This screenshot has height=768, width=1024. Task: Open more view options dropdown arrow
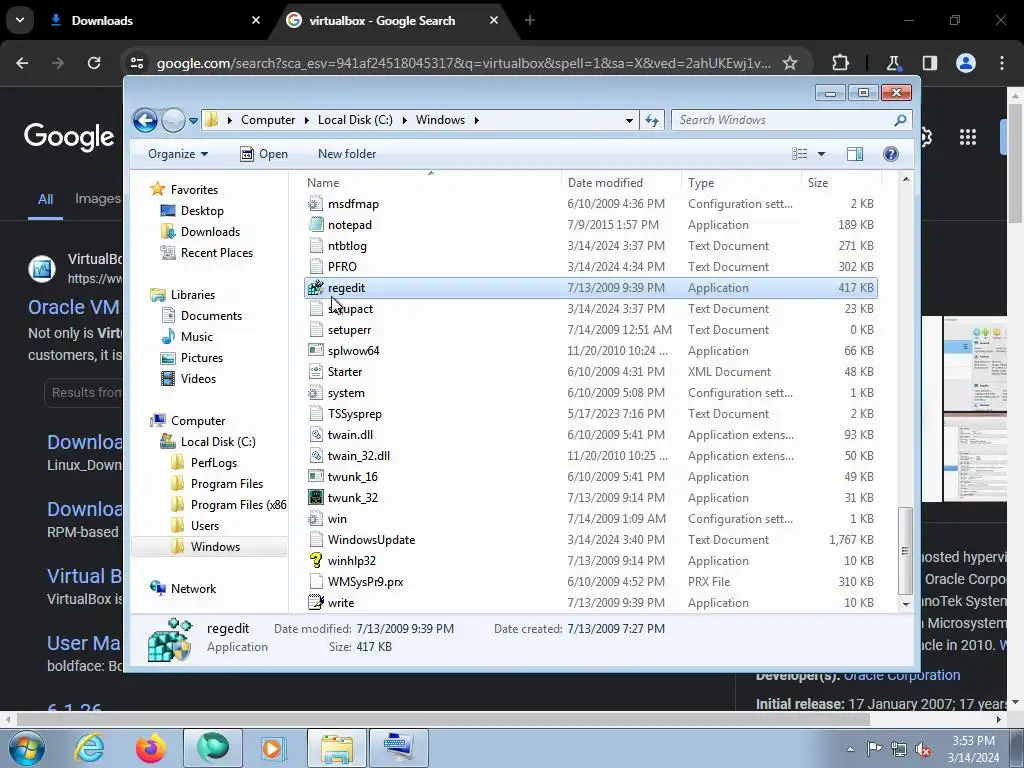coord(822,154)
